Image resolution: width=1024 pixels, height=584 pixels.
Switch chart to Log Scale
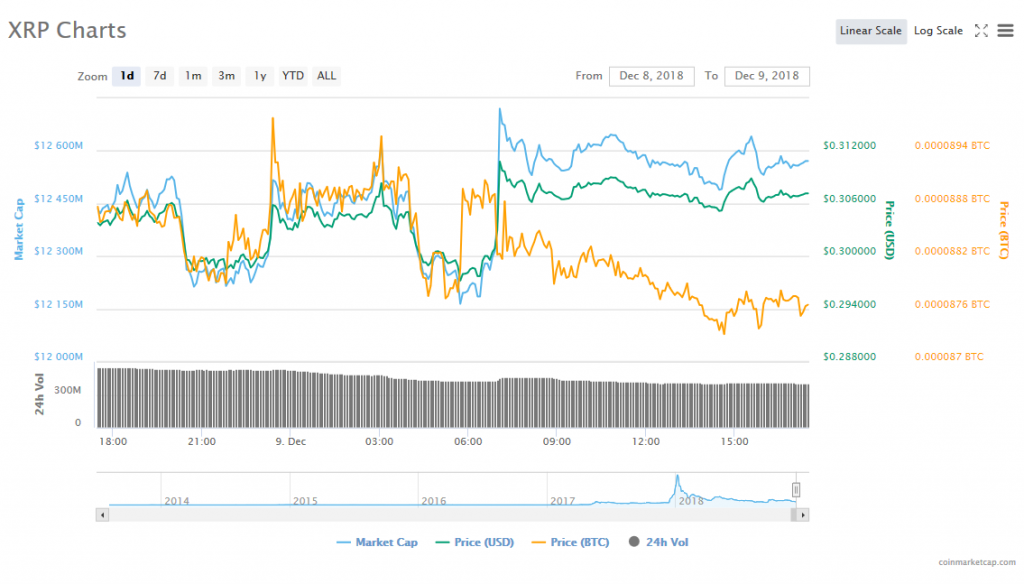[x=938, y=31]
